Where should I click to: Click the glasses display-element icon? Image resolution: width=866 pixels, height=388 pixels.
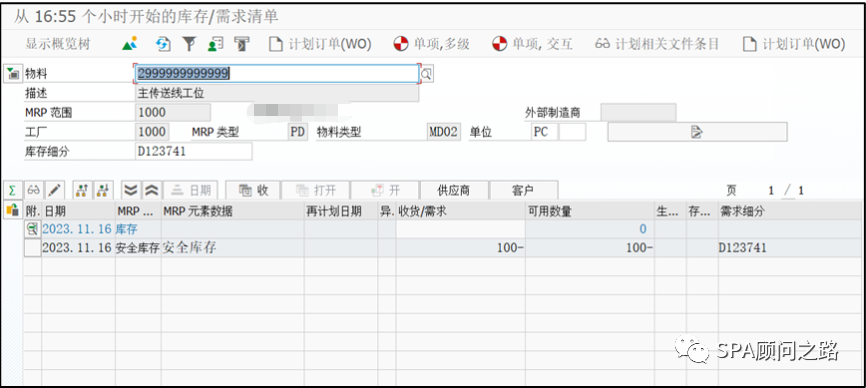(34, 190)
